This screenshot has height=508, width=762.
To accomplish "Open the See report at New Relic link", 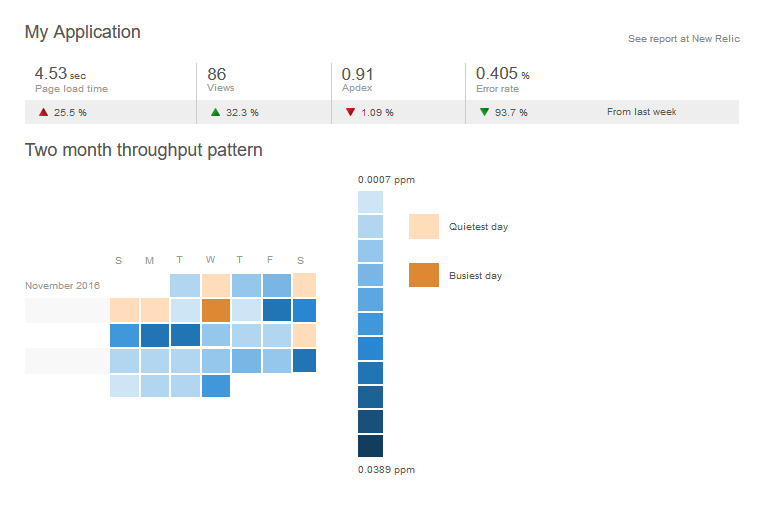I will click(683, 39).
